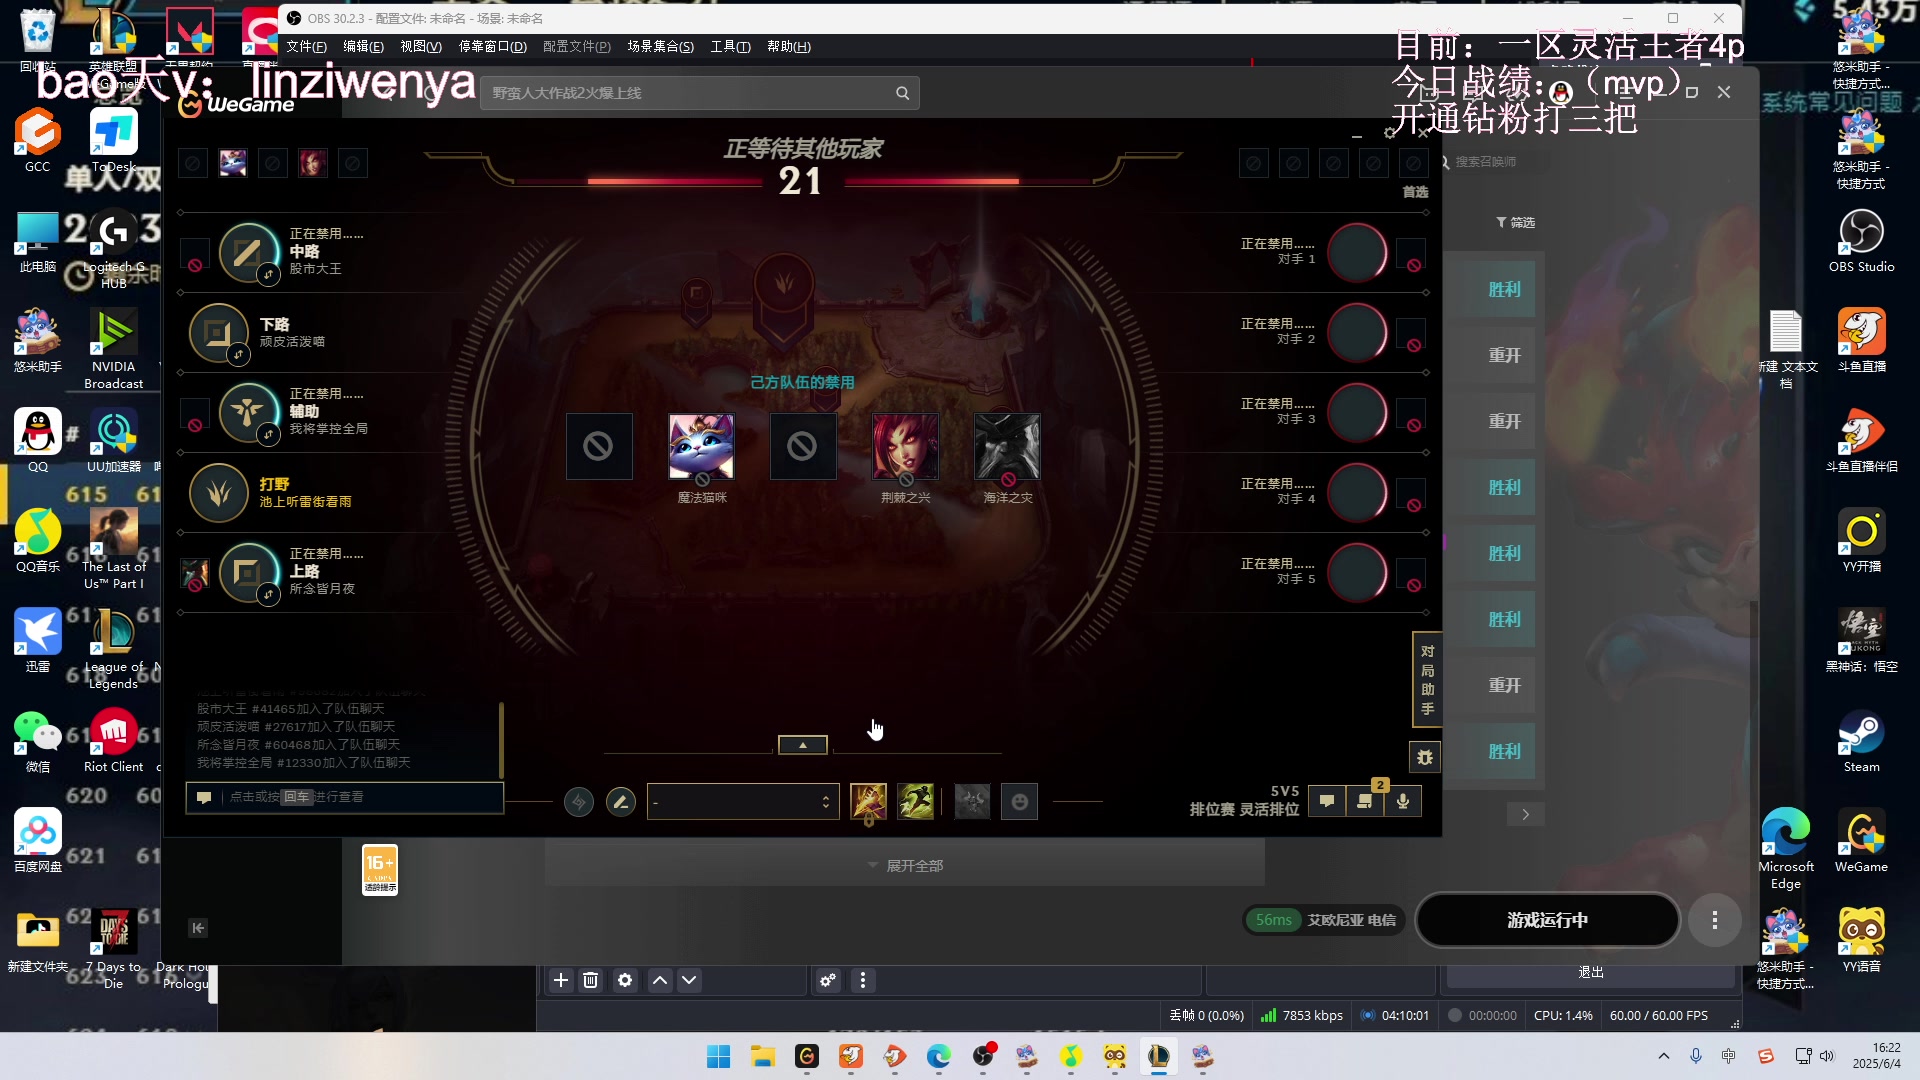Open OBS 工具(T) menu
The width and height of the screenshot is (1920, 1080).
(x=730, y=47)
